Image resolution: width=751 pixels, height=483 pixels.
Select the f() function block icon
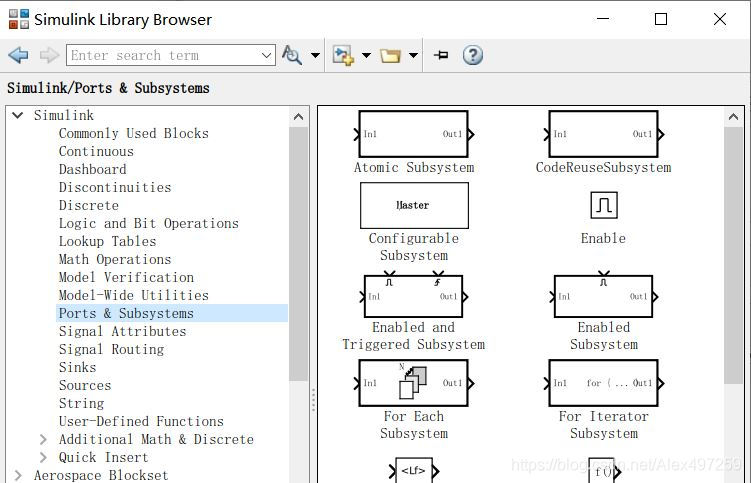[603, 471]
